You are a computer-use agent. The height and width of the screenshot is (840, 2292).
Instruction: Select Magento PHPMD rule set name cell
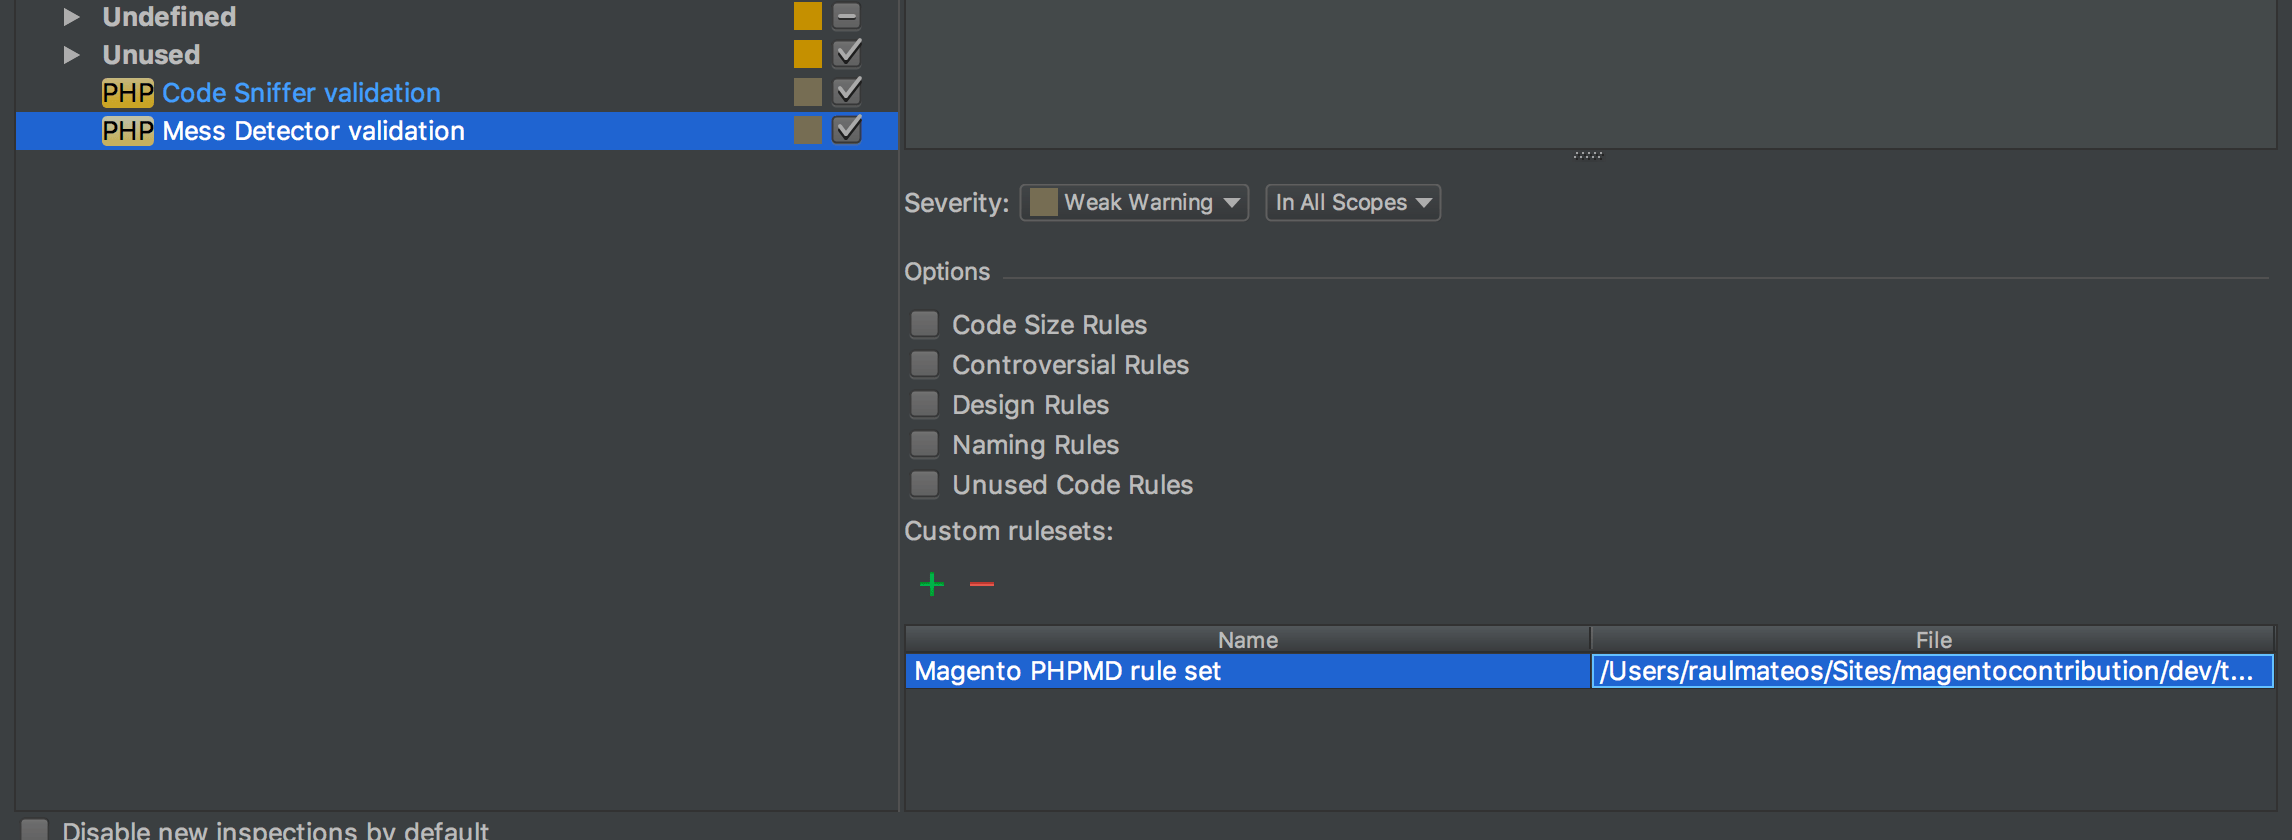coord(1247,671)
